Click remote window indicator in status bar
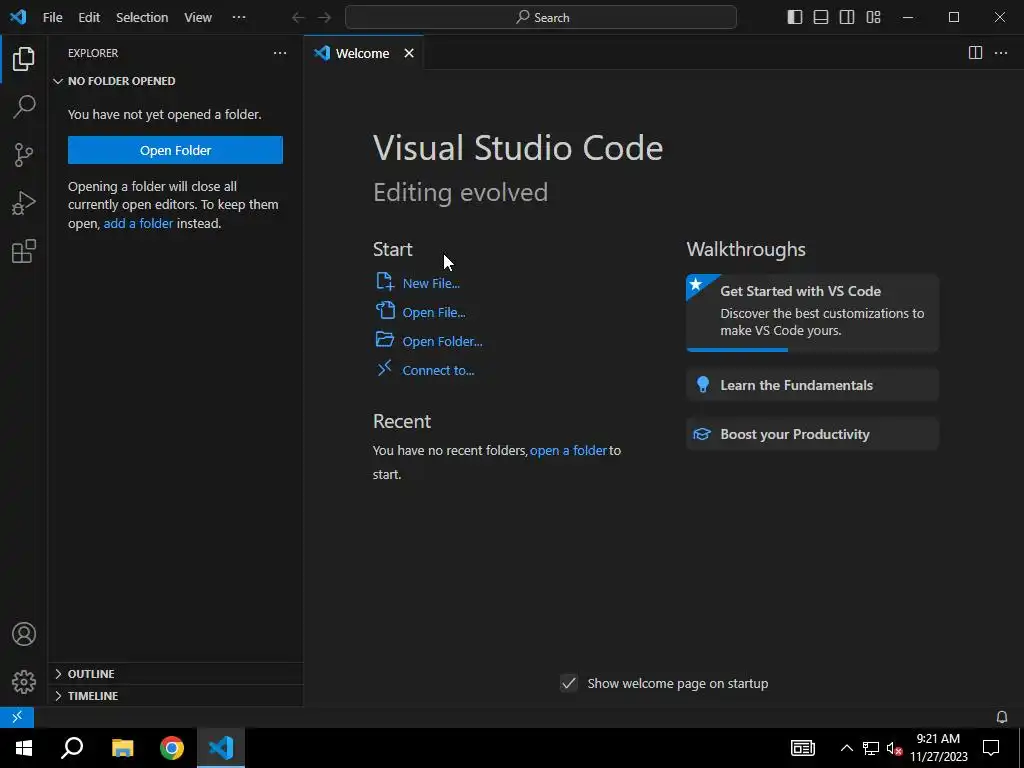 (17, 716)
